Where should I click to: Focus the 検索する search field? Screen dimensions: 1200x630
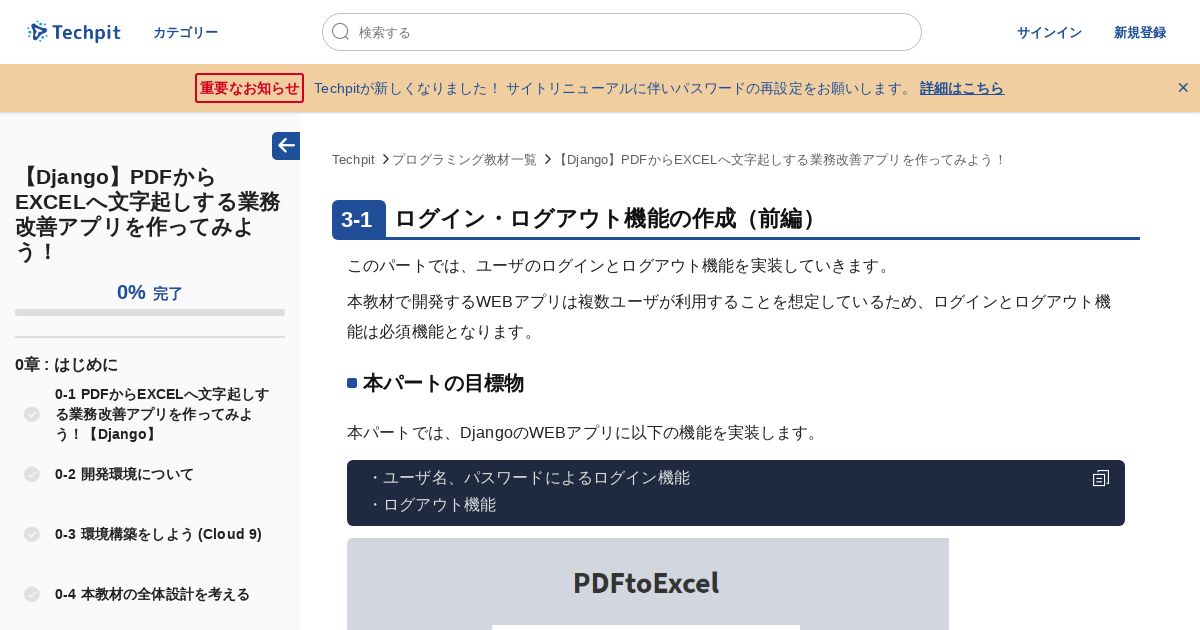(622, 32)
